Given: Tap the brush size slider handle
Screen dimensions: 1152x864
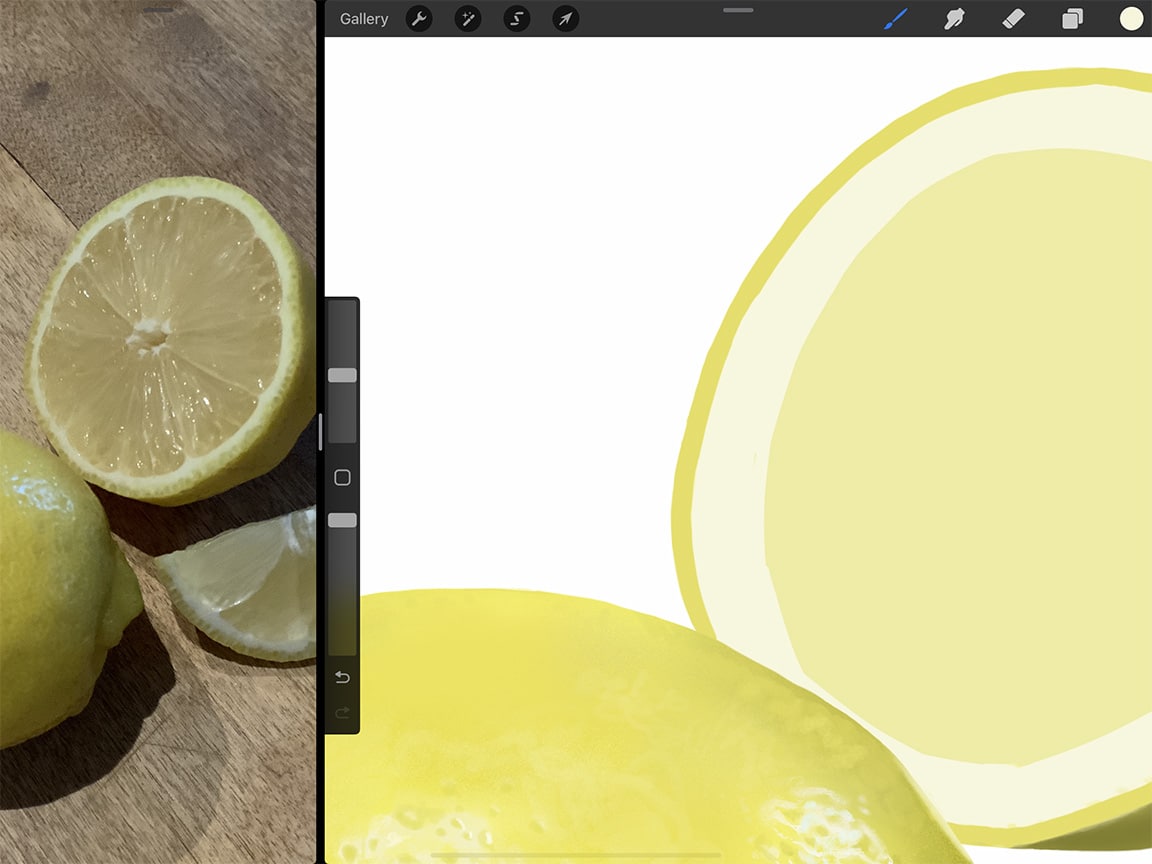Looking at the screenshot, I should point(342,374).
